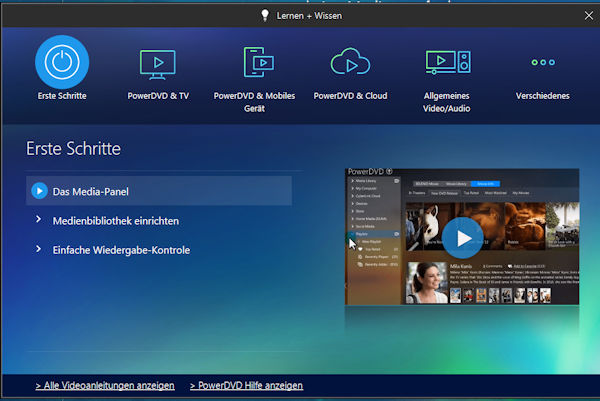Click the play icon beside Das Media-Panel
Viewport: 600px width, 401px height.
click(39, 191)
